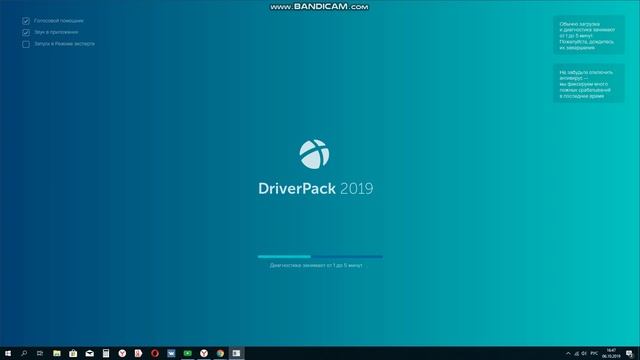
Task: Expand hidden system tray icons chevron
Action: 568,353
